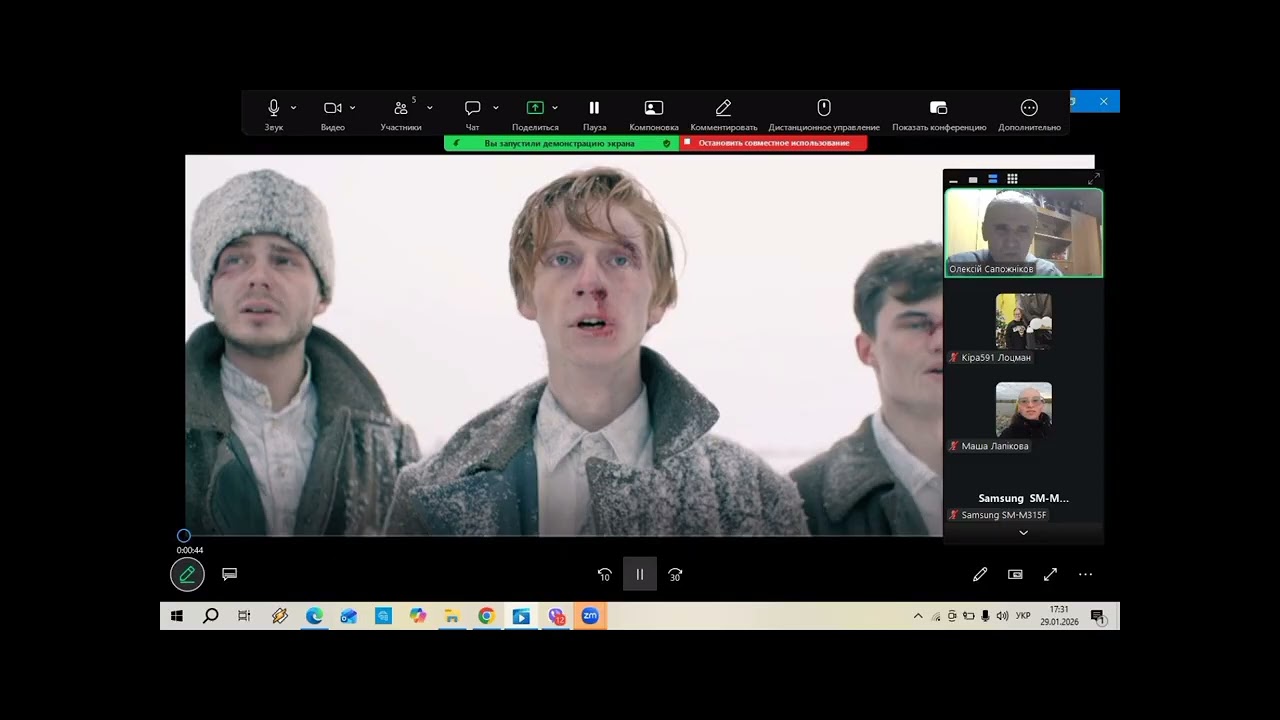The height and width of the screenshot is (720, 1280).
Task: Switch input language УКР in system tray
Action: 1023,616
